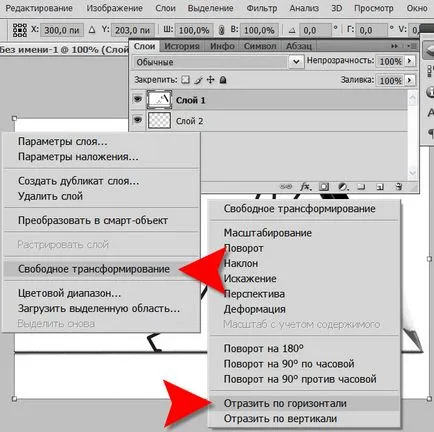Image resolution: width=434 pixels, height=432 pixels.
Task: Click the delete layer trash icon
Action: pyautogui.click(x=398, y=187)
